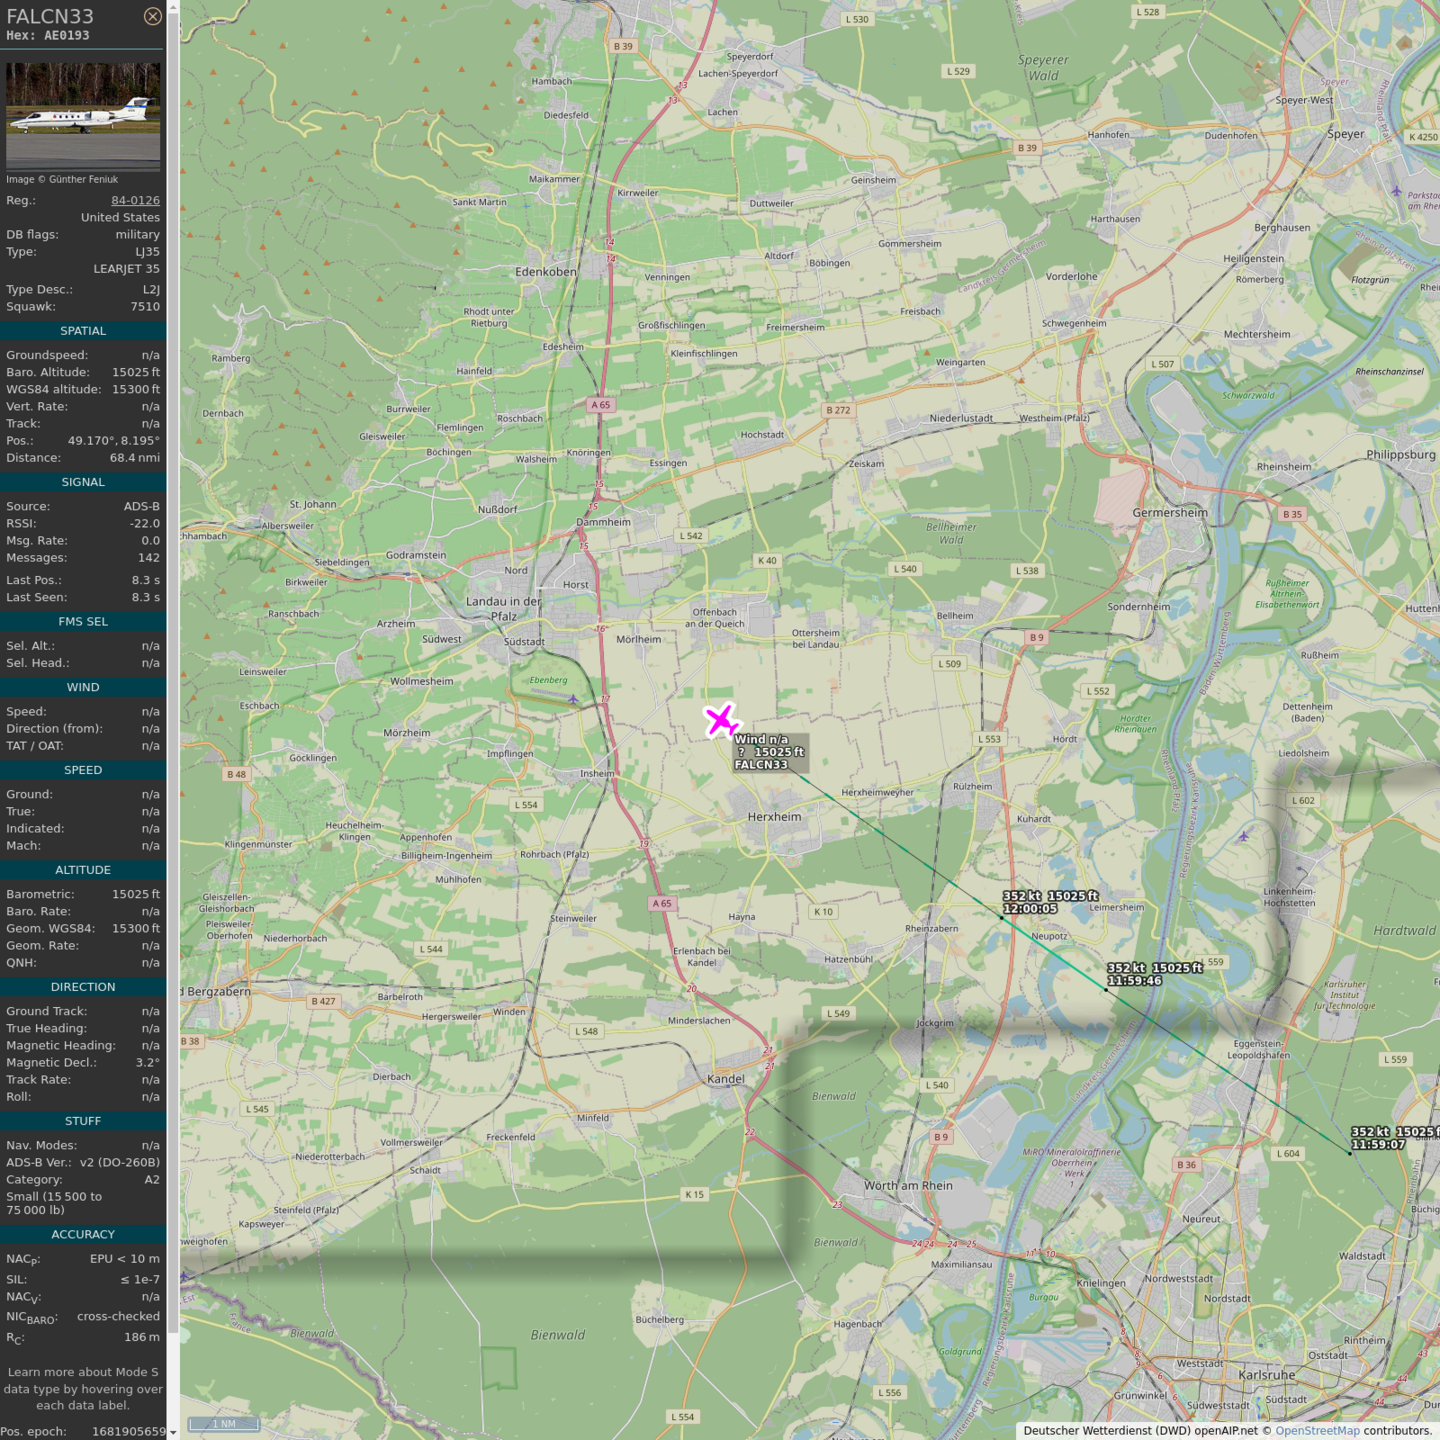Click the 1 NM map scale bar
The width and height of the screenshot is (1440, 1440).
tap(224, 1424)
